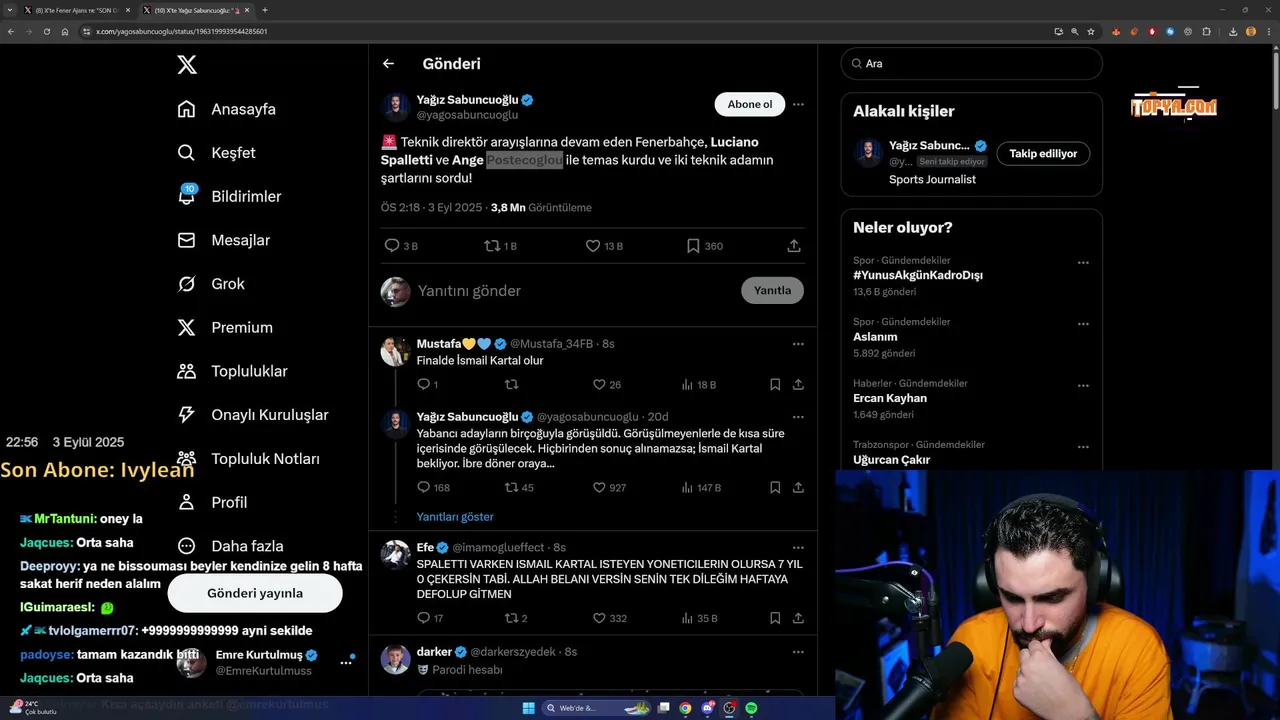The height and width of the screenshot is (720, 1280).
Task: Click the Takip ediliyor button
Action: [x=1043, y=154]
